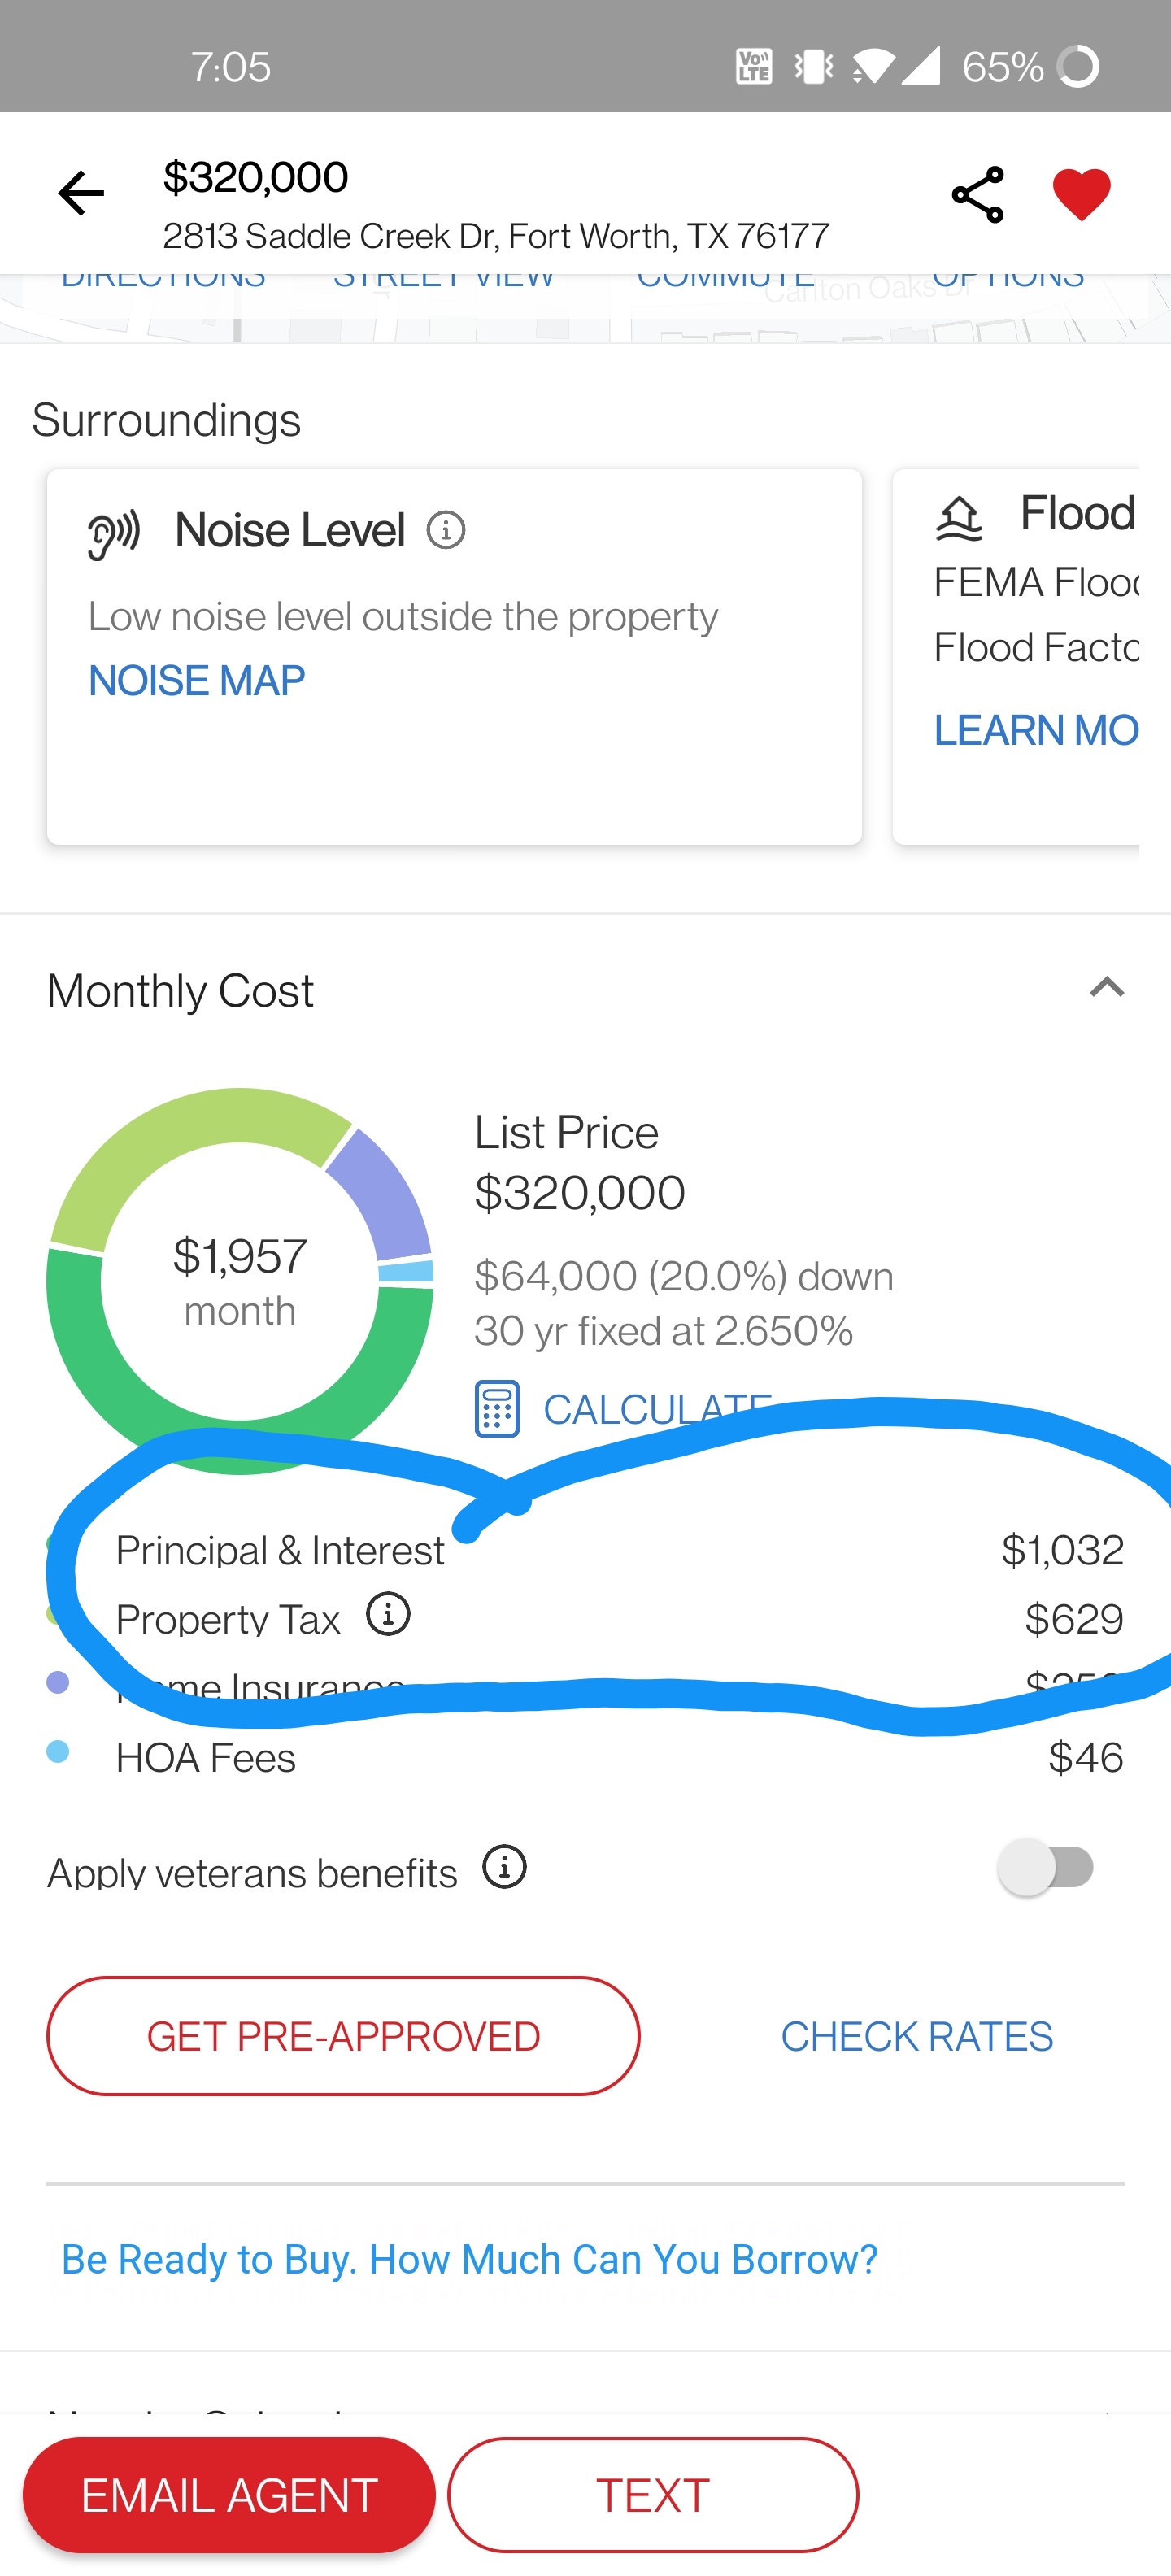The width and height of the screenshot is (1171, 2576).
Task: Tap the HOA Fees blue color dot
Action: click(x=57, y=1751)
